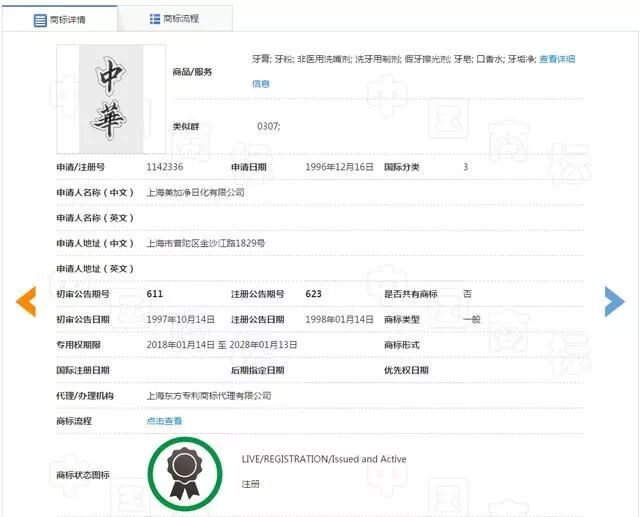Image resolution: width=640 pixels, height=517 pixels.
Task: Click agency 上海东方专利商标代理有限公司
Action: (209, 395)
